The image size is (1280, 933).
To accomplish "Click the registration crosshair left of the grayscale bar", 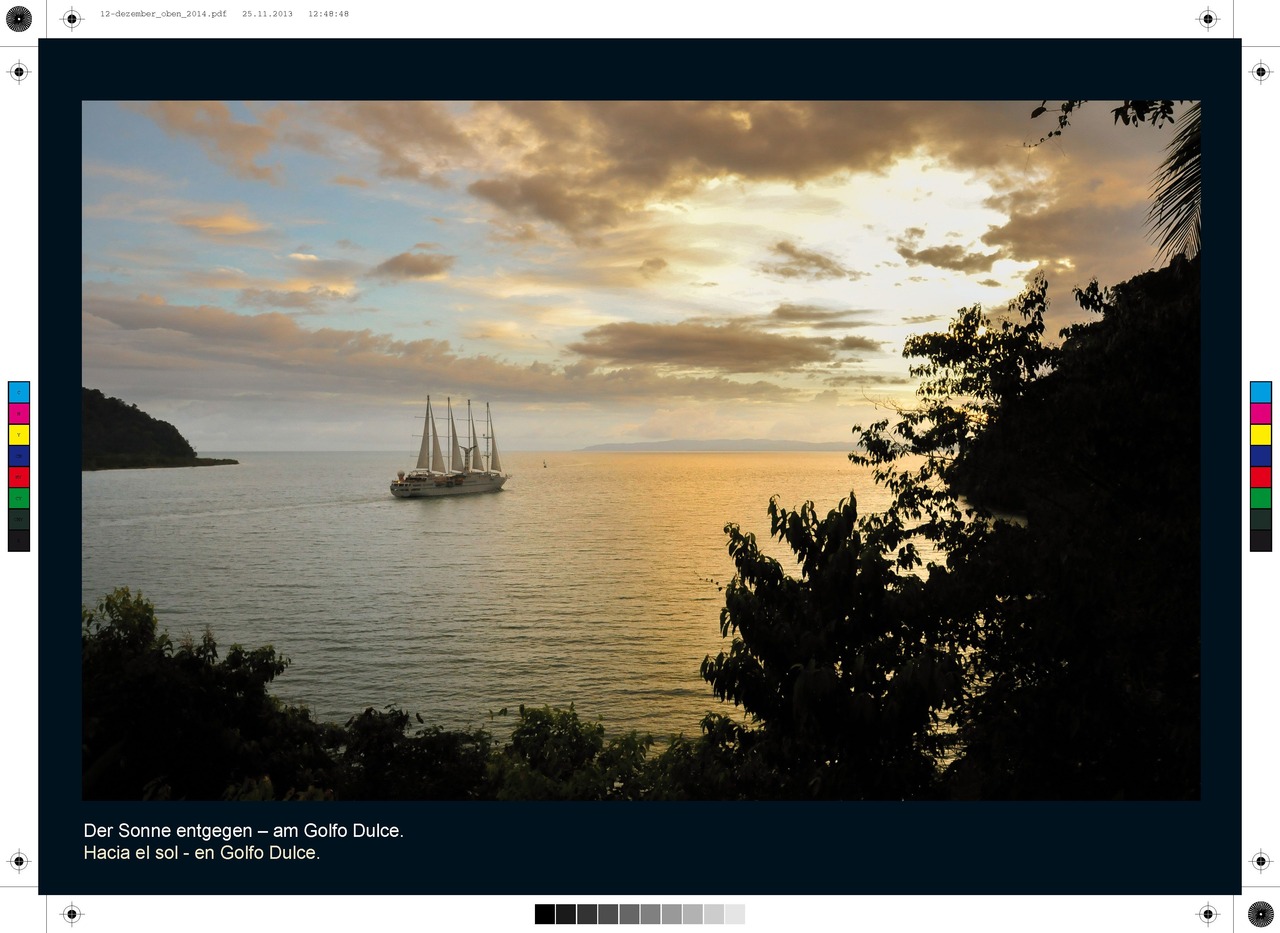I will [71, 914].
